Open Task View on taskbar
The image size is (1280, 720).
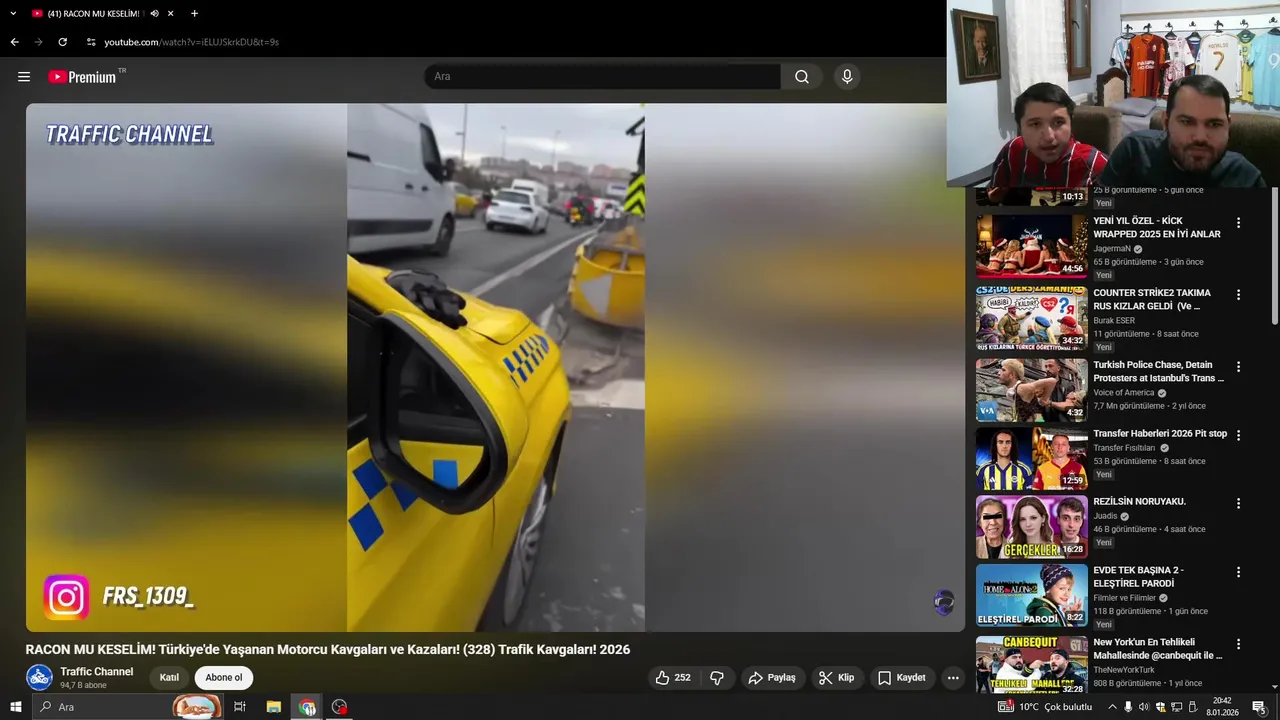(240, 707)
